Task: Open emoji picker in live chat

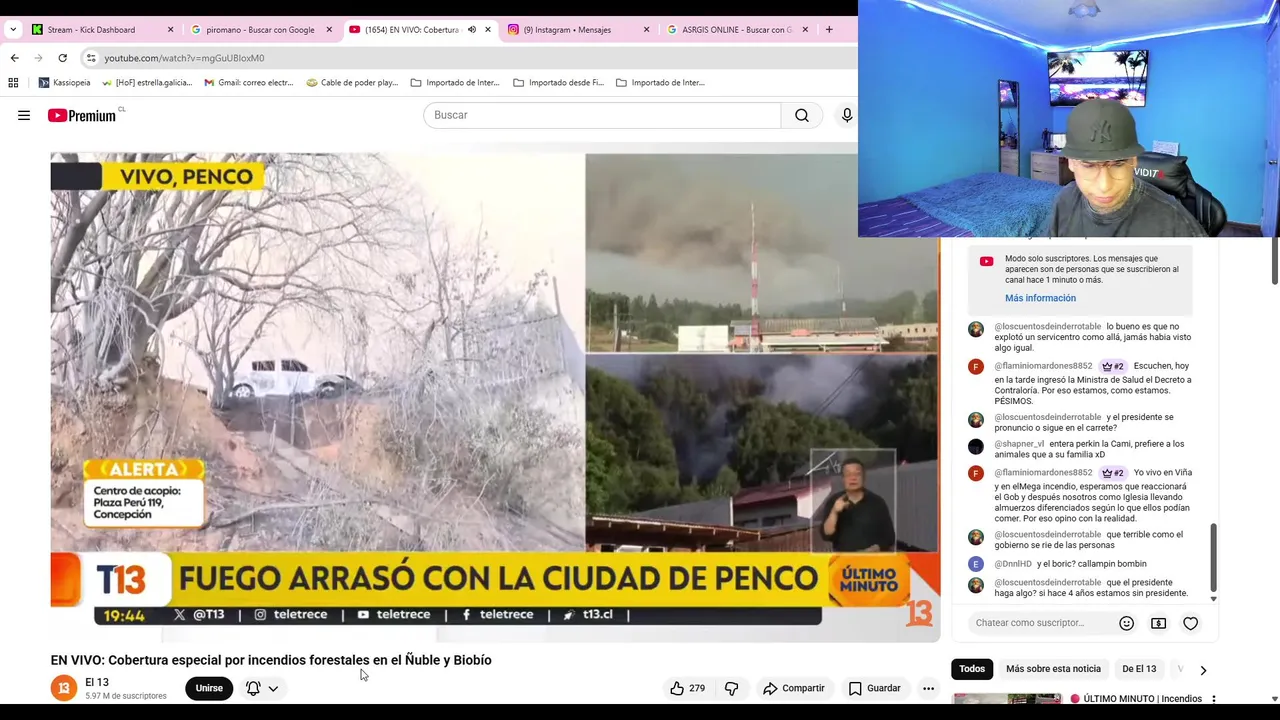Action: (x=1126, y=623)
